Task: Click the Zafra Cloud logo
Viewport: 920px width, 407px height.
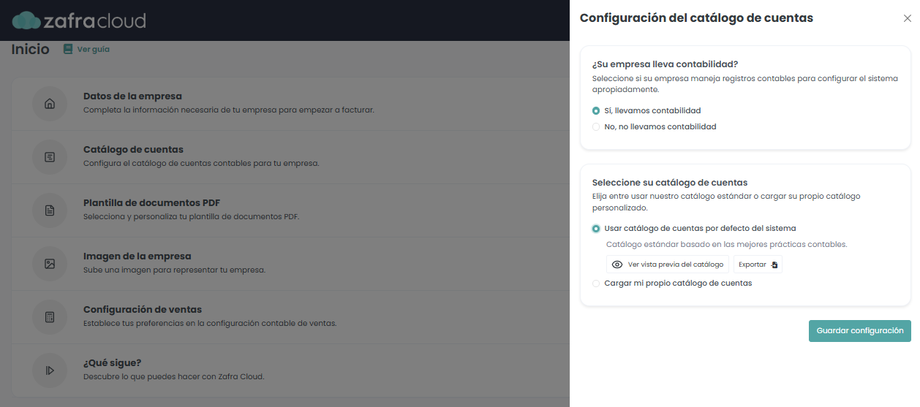Action: point(80,20)
